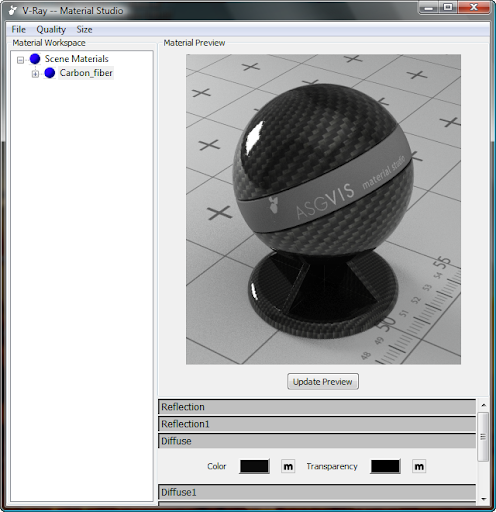Expand the Reflection1 rollout header
Image resolution: width=496 pixels, height=512 pixels.
(317, 424)
